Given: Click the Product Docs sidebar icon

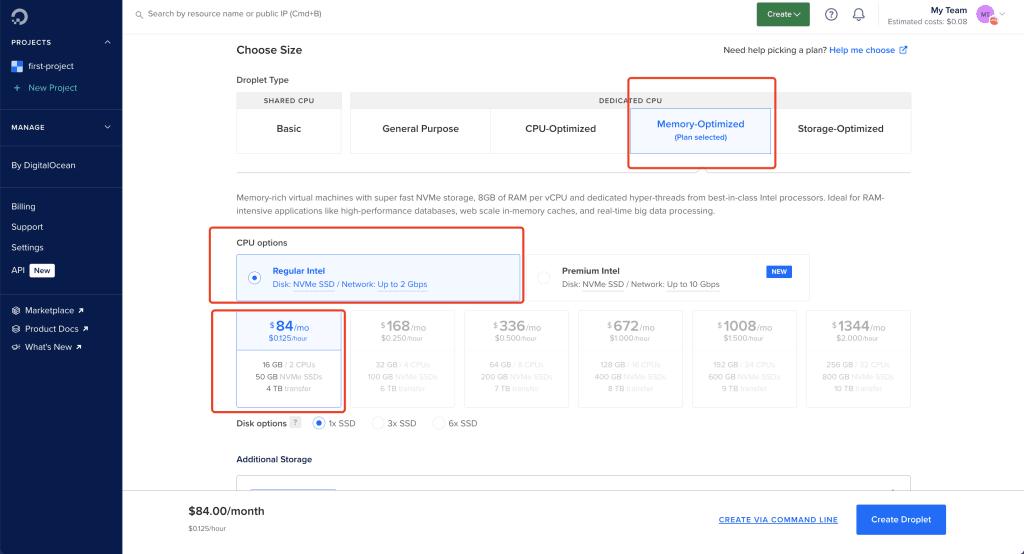Looking at the screenshot, I should 16,329.
